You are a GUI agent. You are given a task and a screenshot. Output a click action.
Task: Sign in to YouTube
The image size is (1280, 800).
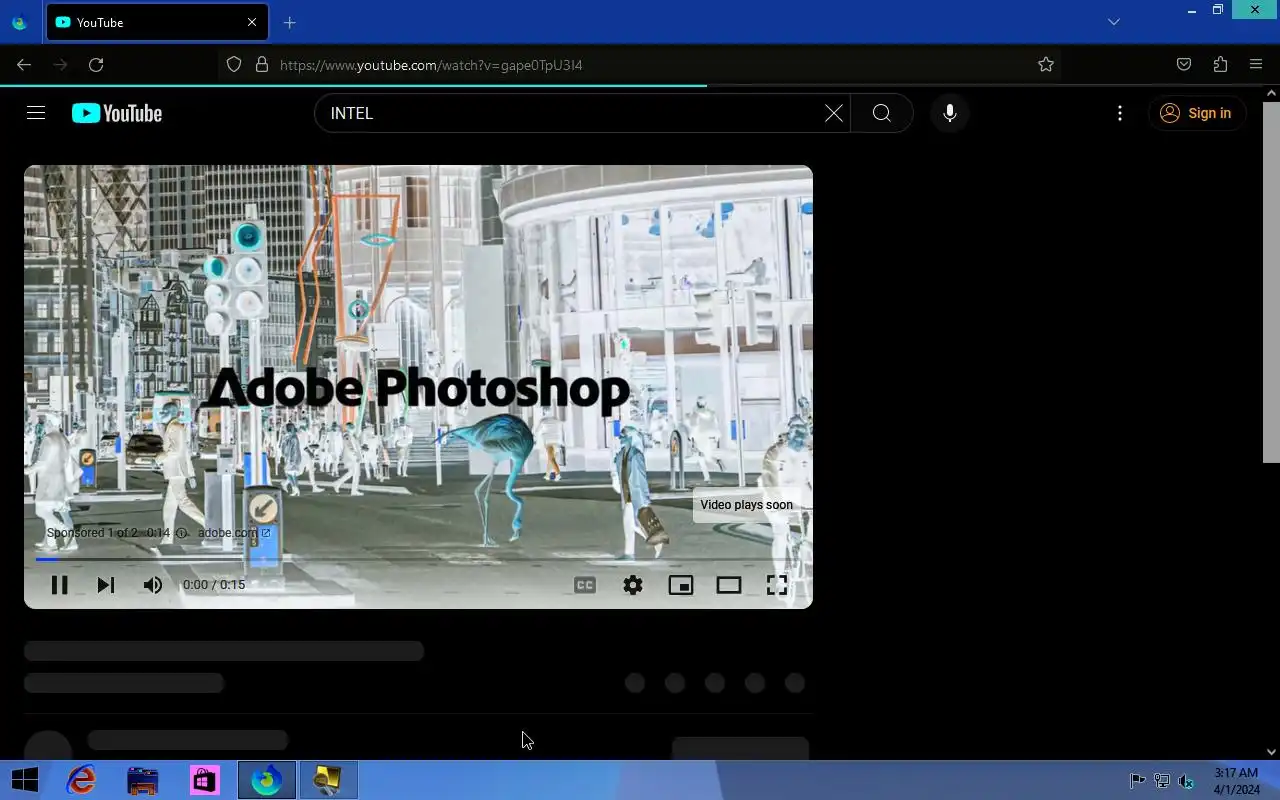click(1196, 113)
